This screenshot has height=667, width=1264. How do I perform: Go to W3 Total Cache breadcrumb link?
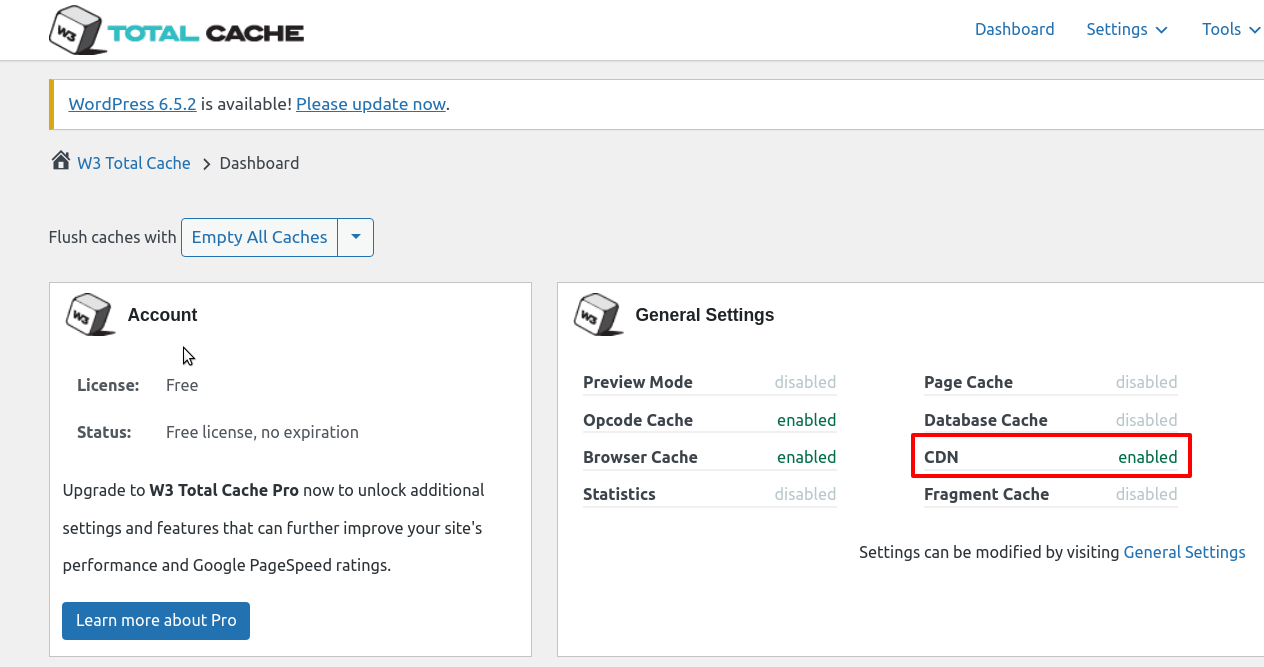[x=133, y=163]
